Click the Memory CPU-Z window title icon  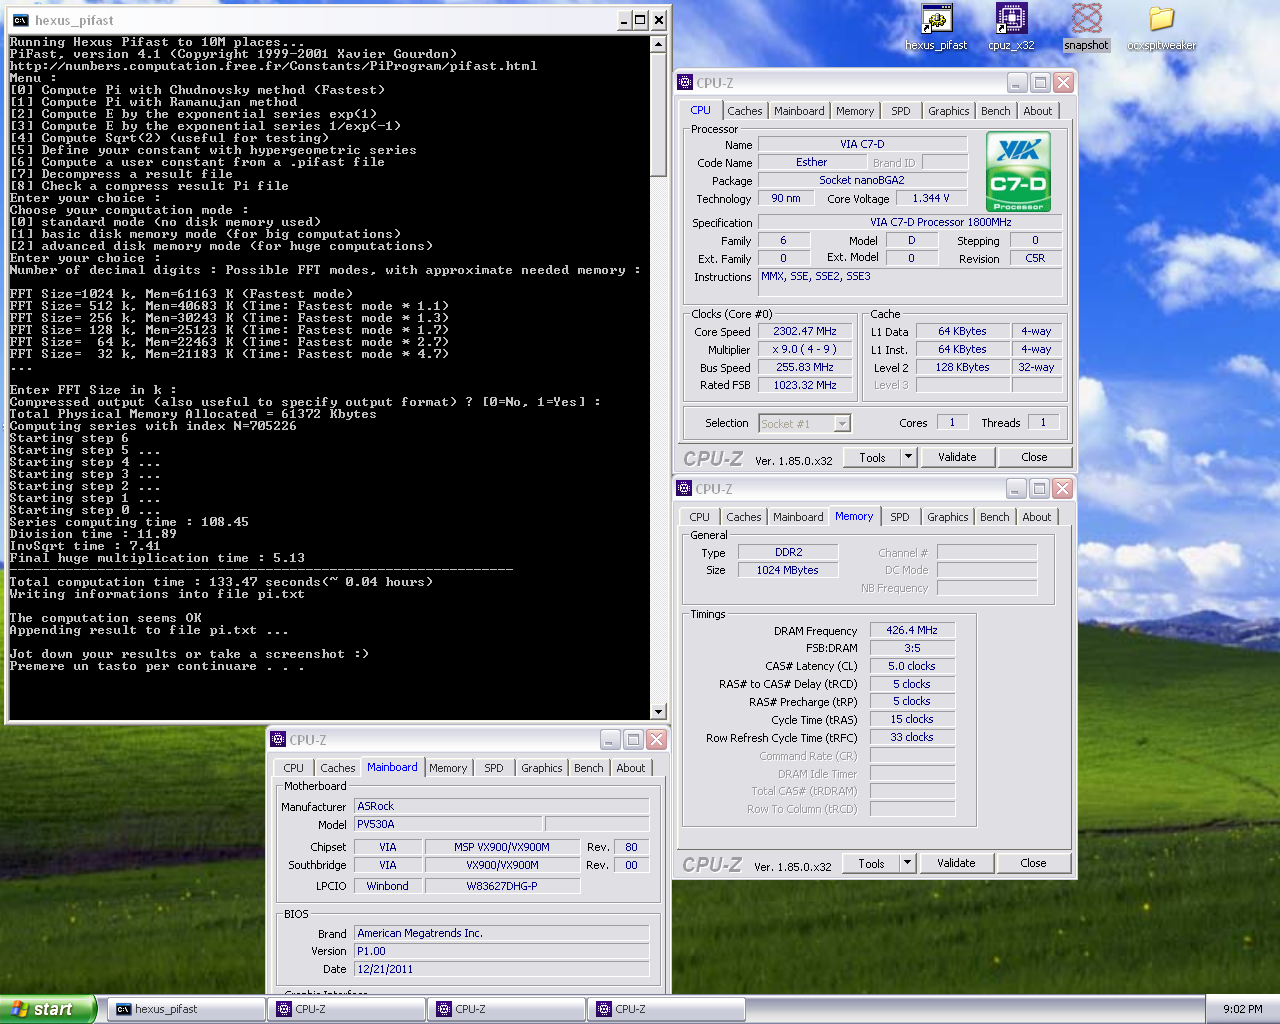click(x=685, y=489)
